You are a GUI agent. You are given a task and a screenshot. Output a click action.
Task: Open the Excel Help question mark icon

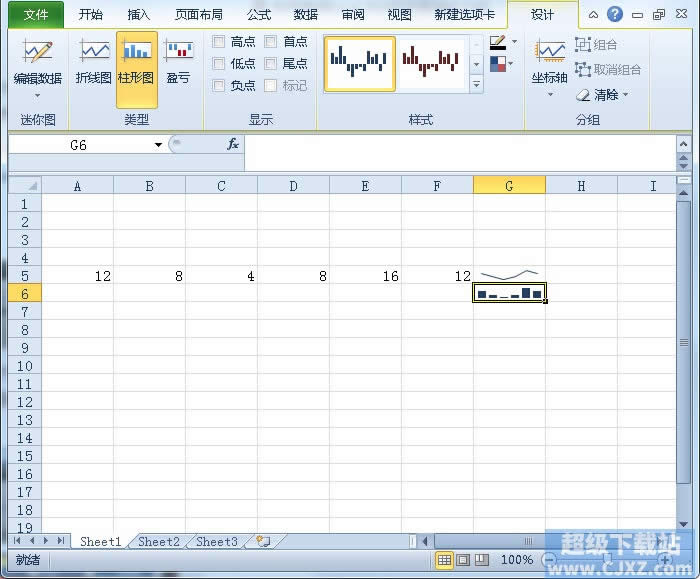pyautogui.click(x=614, y=15)
